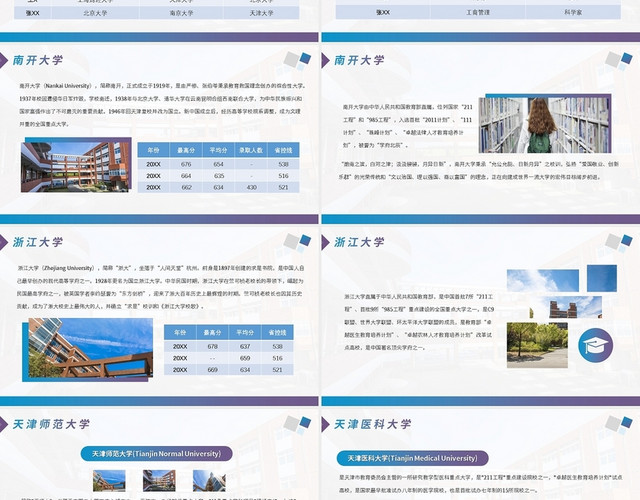Select the girl in library photo
Screen dimensions: 640x500
tap(544, 125)
